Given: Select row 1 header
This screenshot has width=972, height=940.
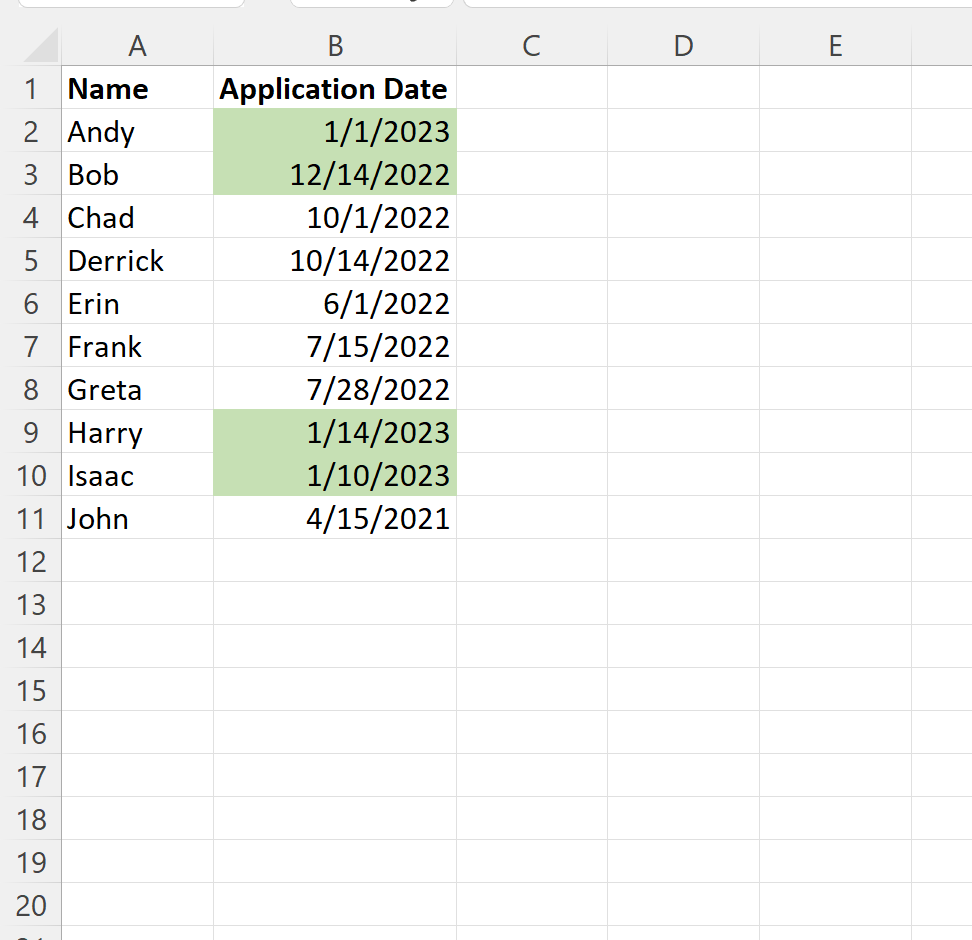Looking at the screenshot, I should click(x=31, y=87).
